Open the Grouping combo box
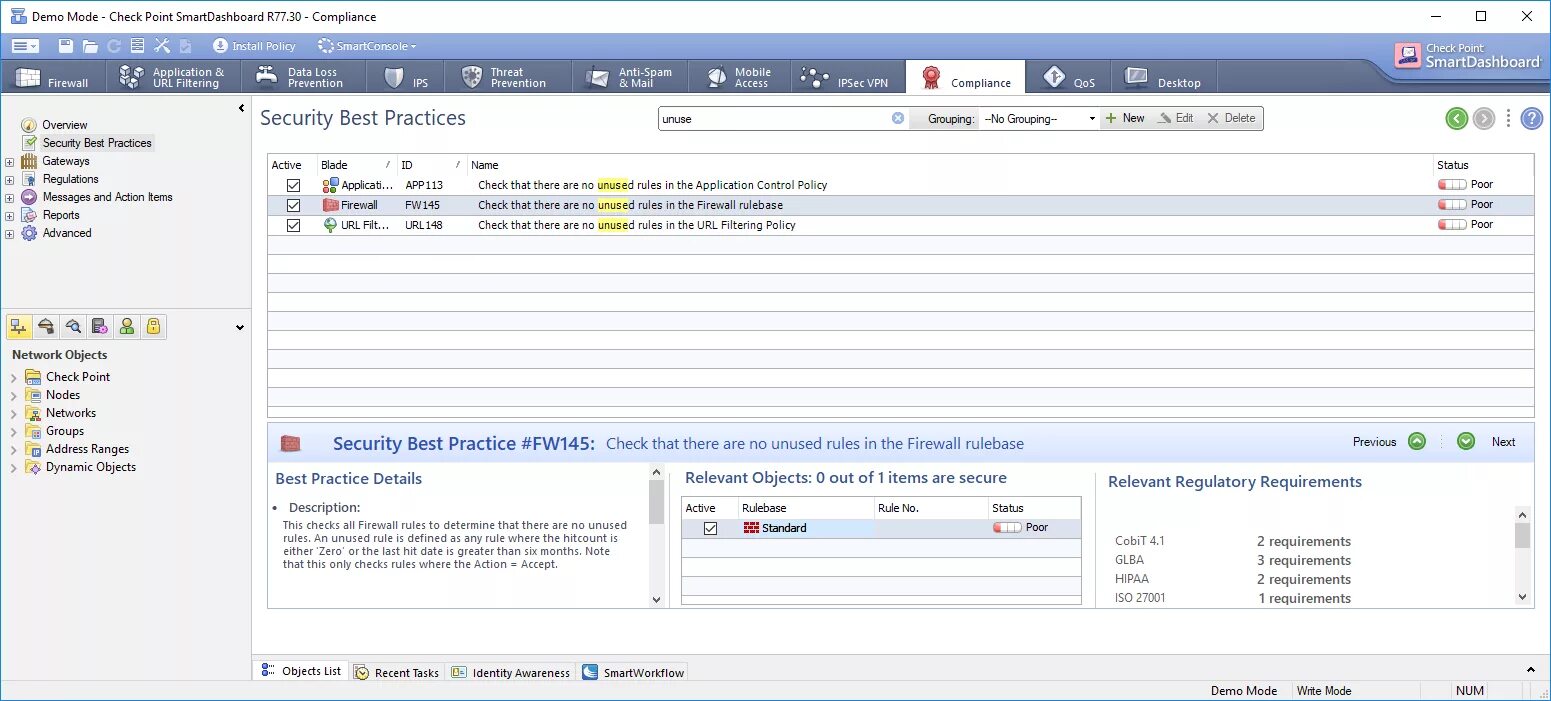Viewport: 1551px width, 701px height. pyautogui.click(x=1039, y=118)
